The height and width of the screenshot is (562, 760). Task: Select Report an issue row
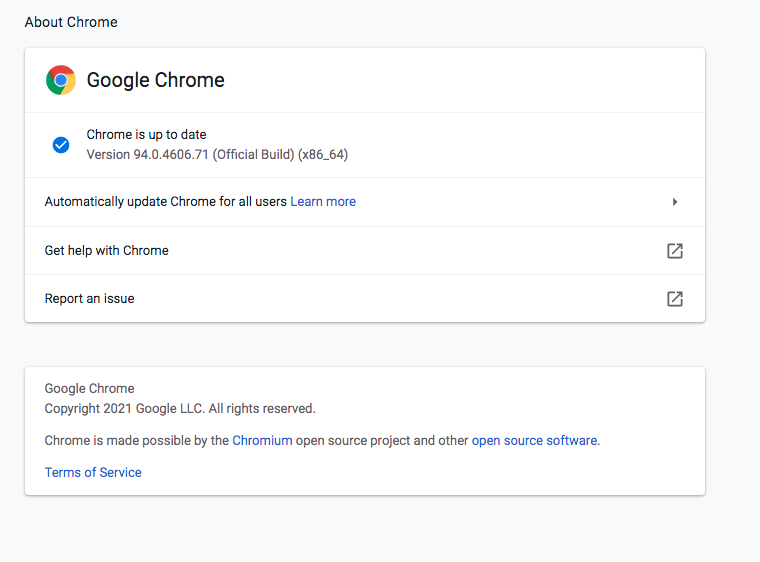(x=365, y=299)
